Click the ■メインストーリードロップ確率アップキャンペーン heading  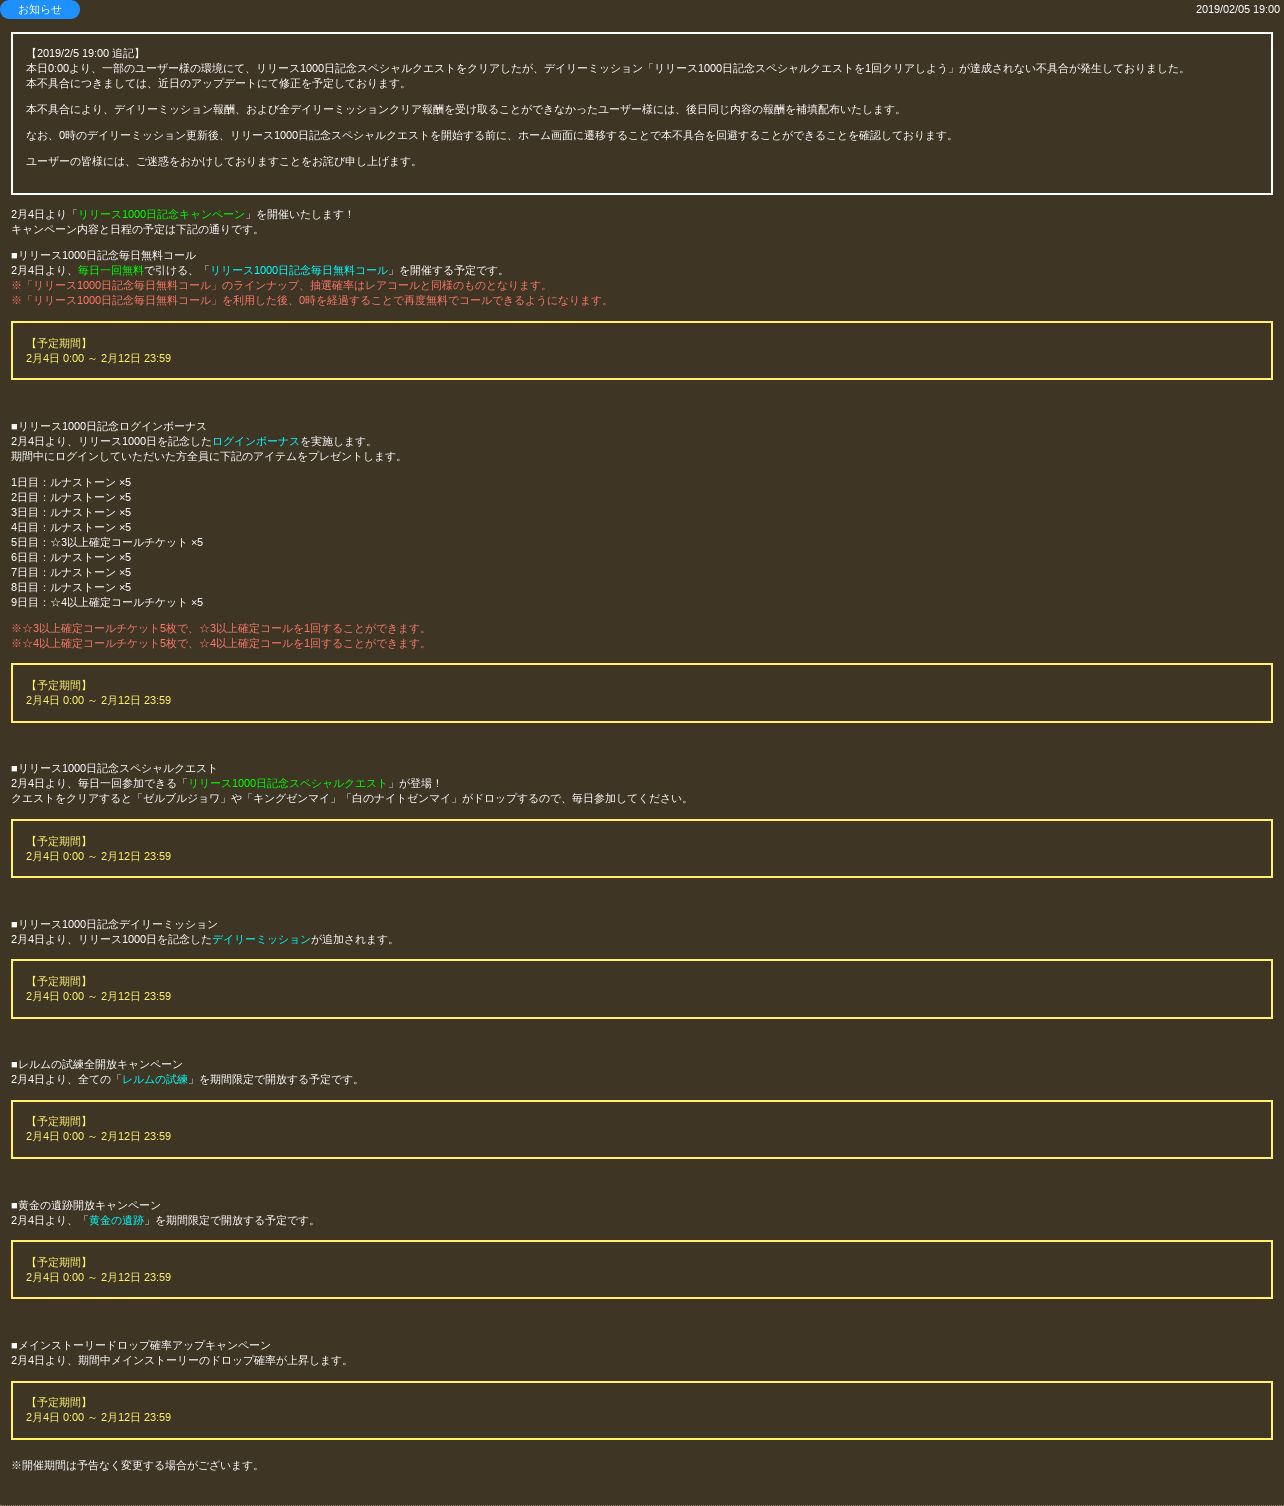pos(141,1345)
